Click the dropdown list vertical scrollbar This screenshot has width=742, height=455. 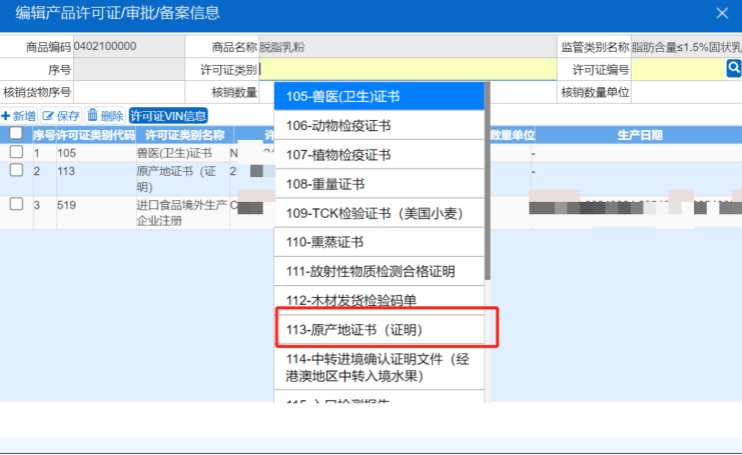click(x=487, y=180)
